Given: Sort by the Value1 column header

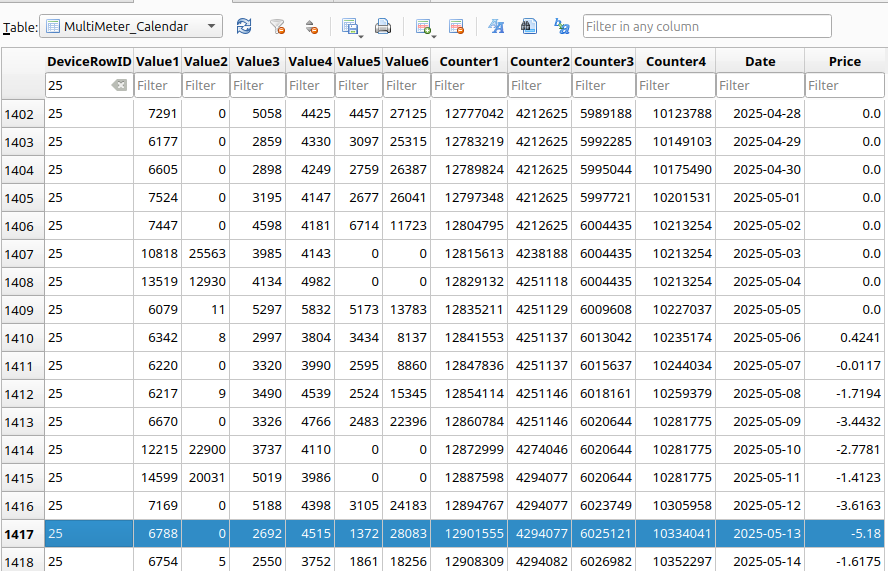Looking at the screenshot, I should pos(157,61).
